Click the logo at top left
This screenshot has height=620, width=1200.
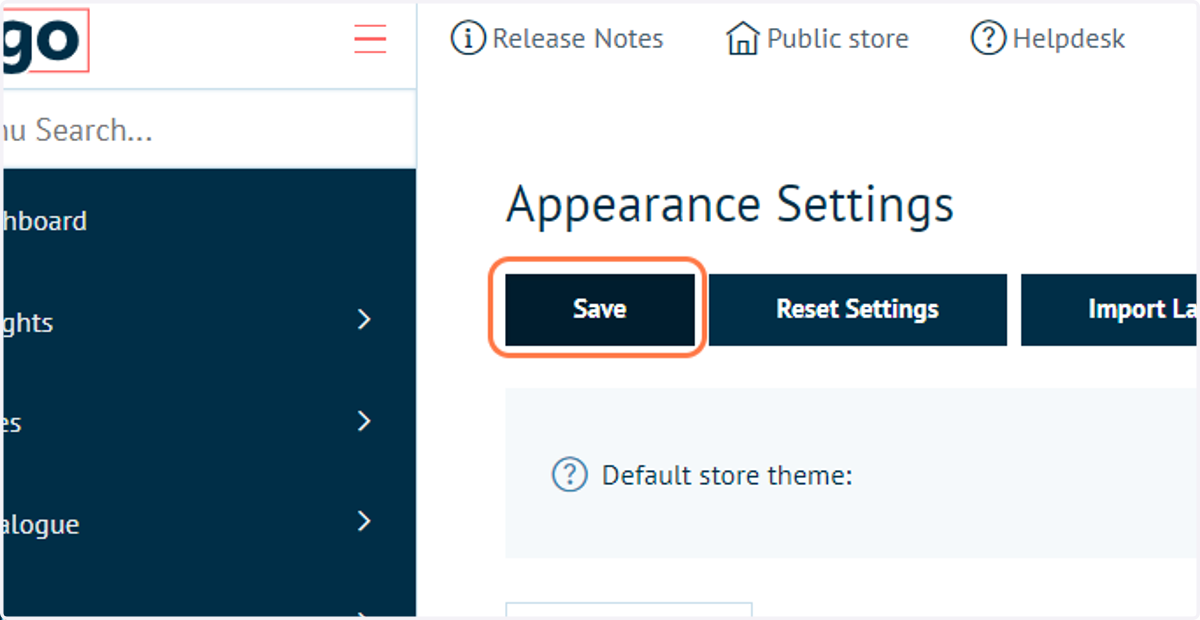click(45, 40)
